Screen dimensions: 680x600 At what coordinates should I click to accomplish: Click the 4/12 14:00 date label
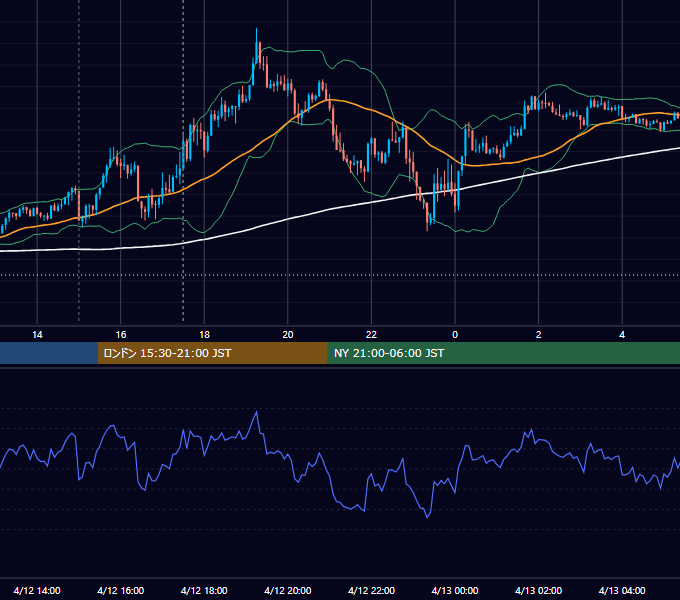click(37, 590)
